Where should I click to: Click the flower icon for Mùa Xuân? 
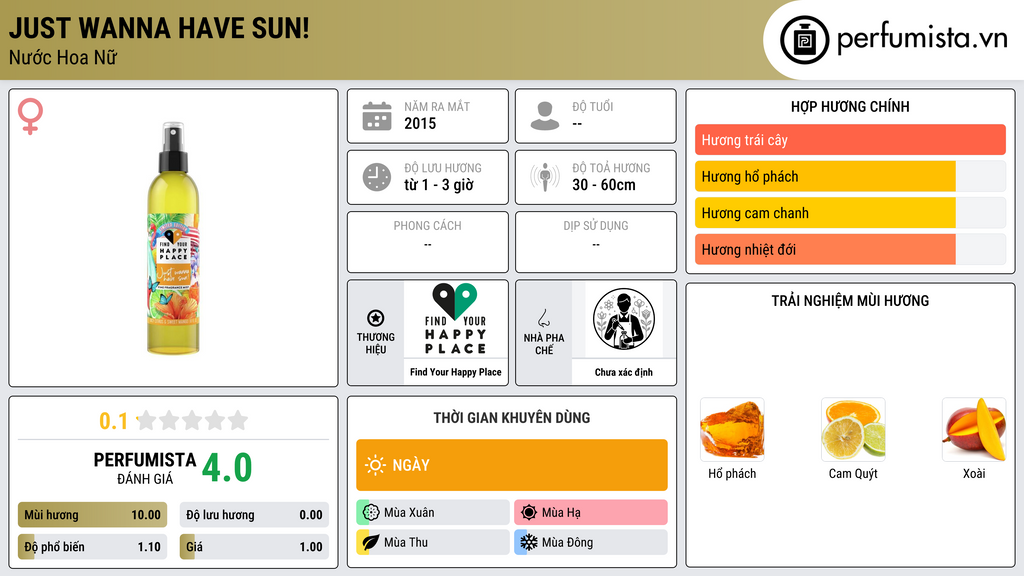371,513
